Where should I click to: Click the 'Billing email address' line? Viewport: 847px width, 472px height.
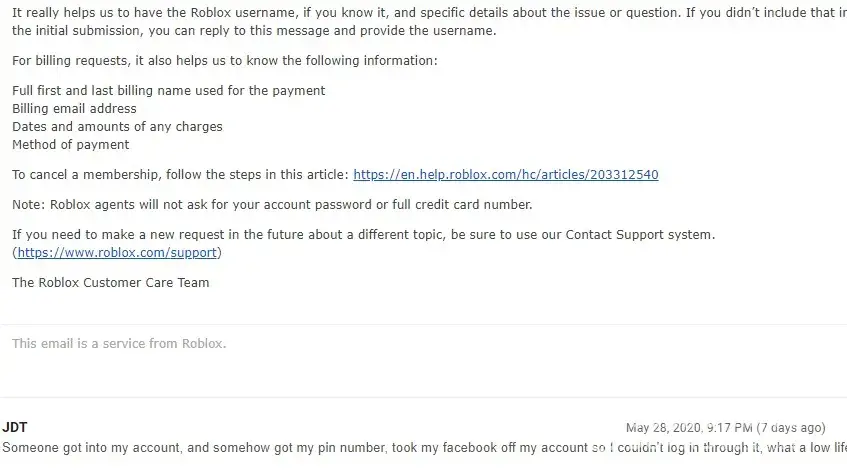point(74,109)
